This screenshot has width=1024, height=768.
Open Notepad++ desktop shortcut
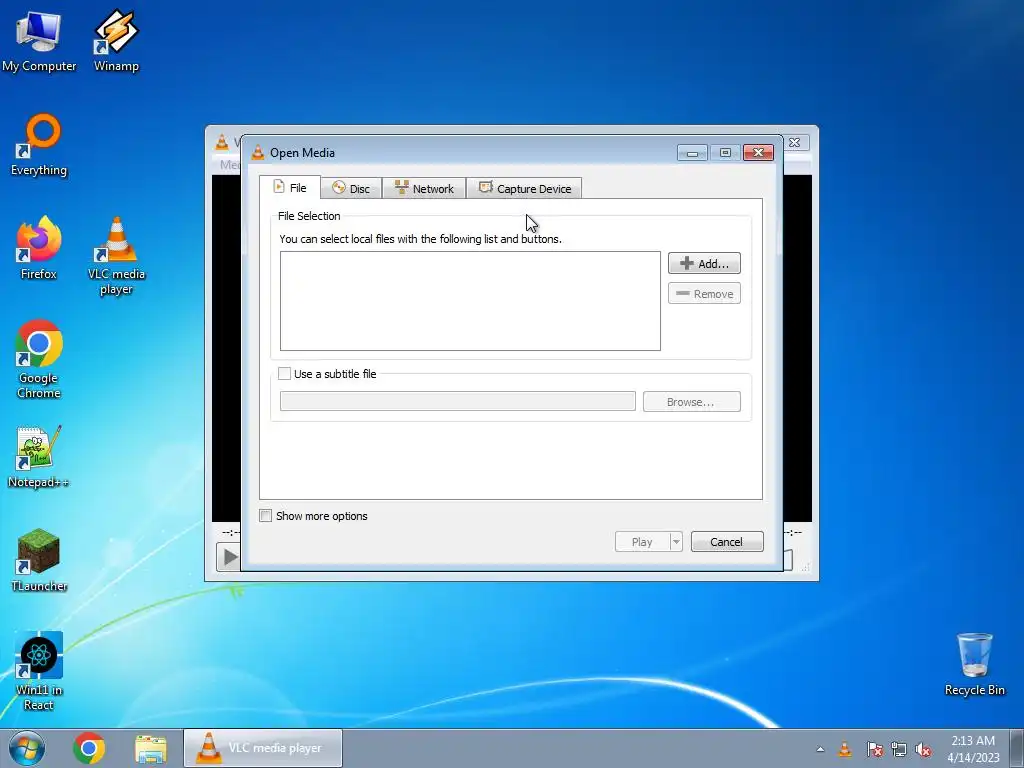click(x=39, y=457)
